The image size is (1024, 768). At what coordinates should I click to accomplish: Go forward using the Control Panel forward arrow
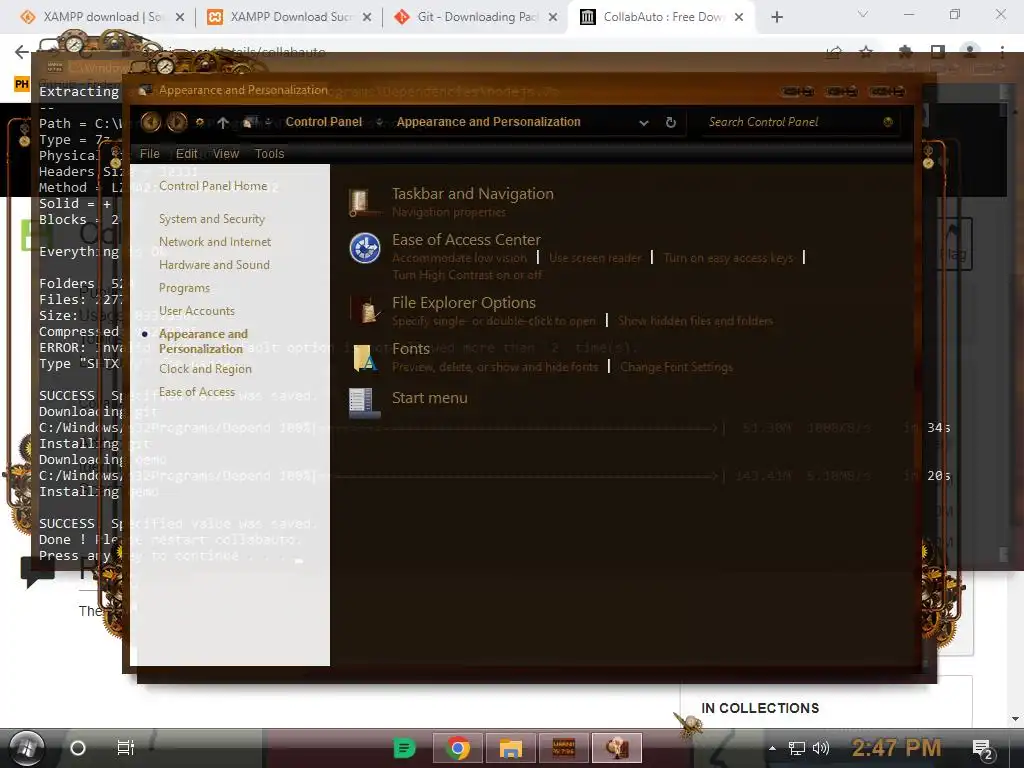coord(176,122)
